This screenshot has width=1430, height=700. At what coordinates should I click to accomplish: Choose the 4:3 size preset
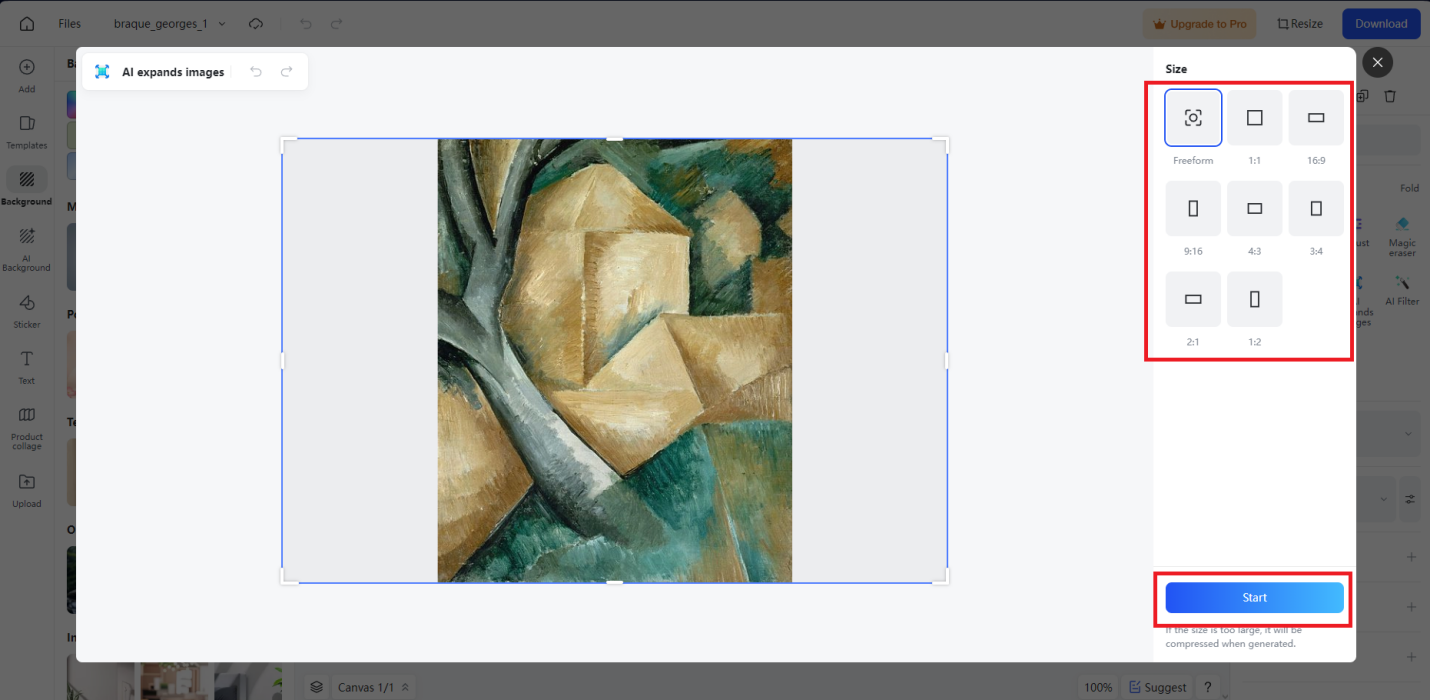point(1254,209)
